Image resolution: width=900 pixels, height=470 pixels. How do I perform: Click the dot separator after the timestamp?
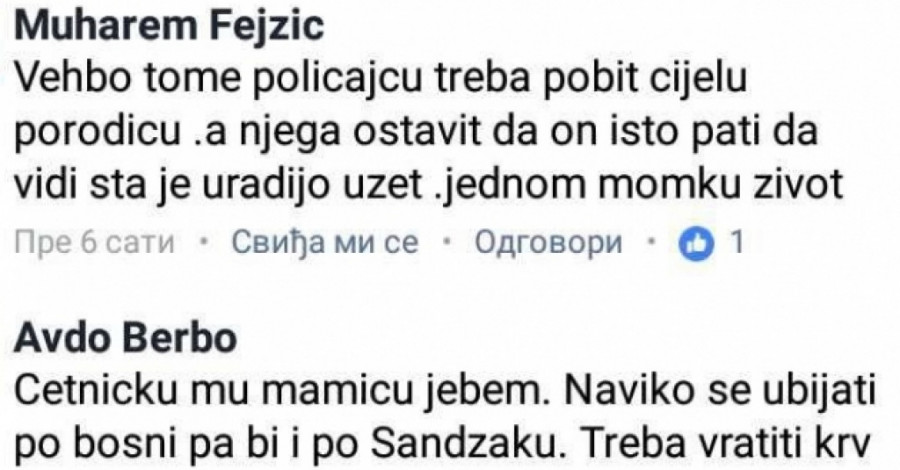point(204,242)
